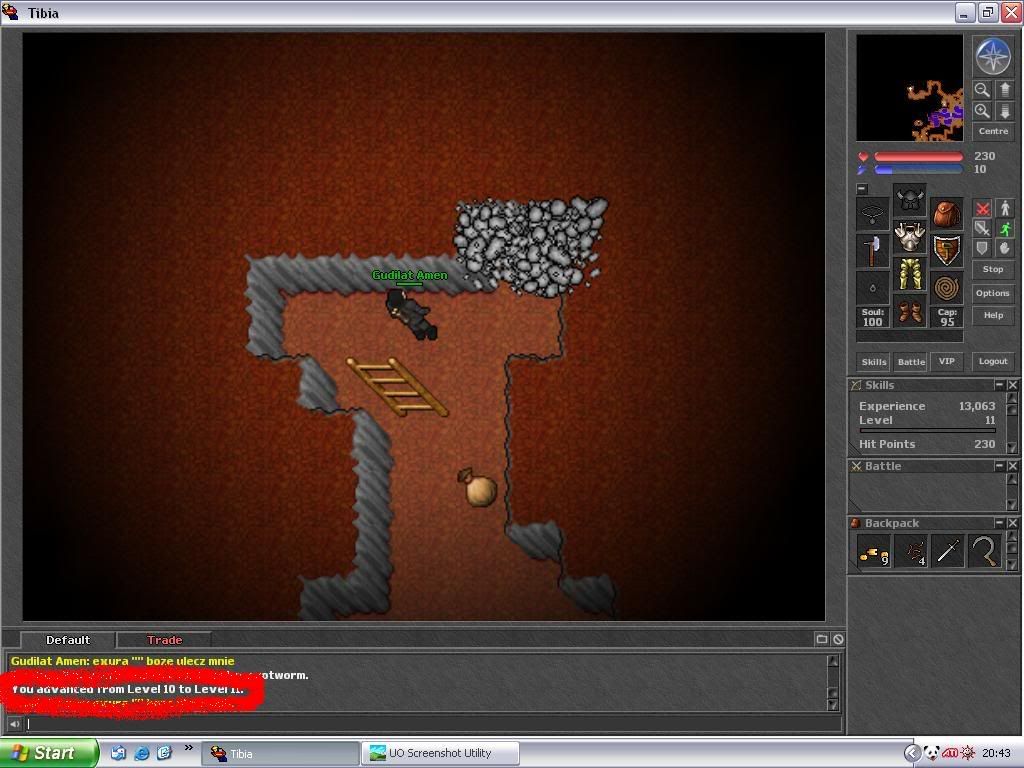Click the red hit points bar
Image resolution: width=1024 pixels, height=768 pixels.
(918, 157)
